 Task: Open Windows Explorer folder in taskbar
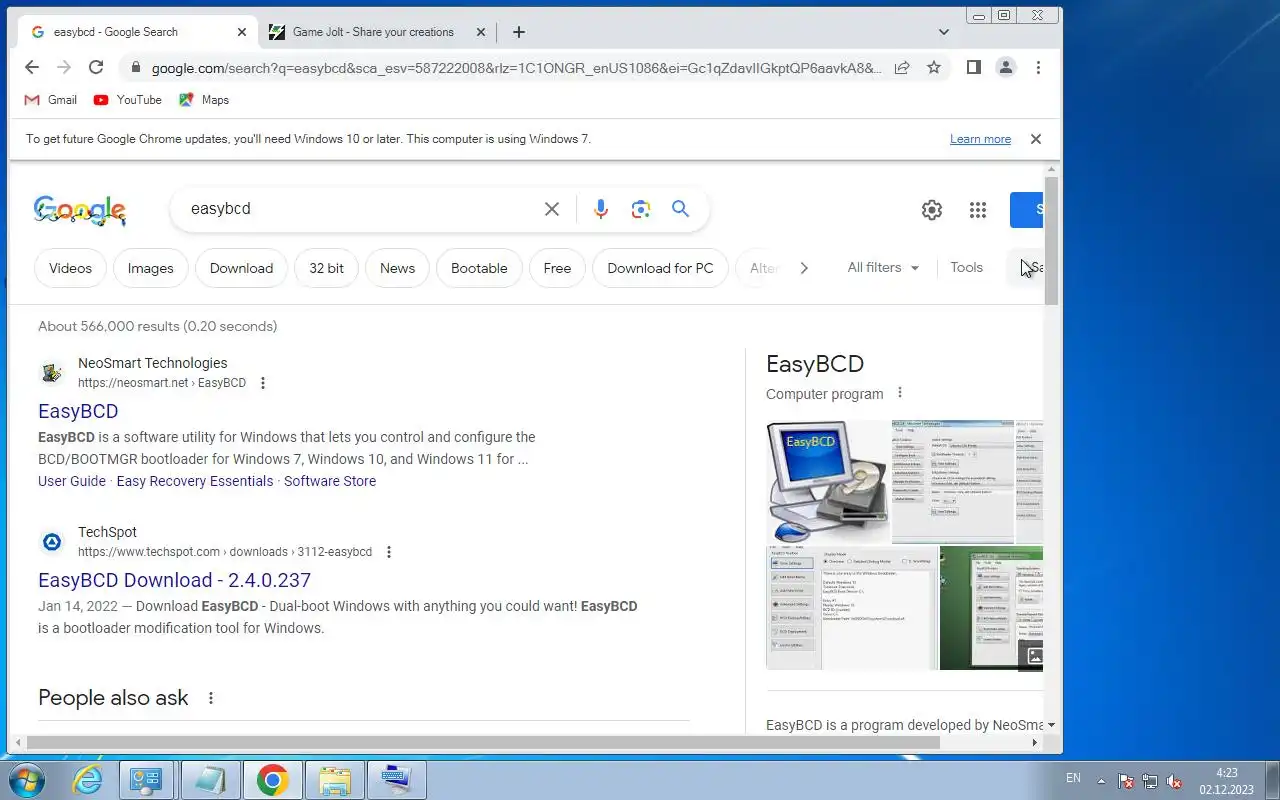[x=334, y=780]
